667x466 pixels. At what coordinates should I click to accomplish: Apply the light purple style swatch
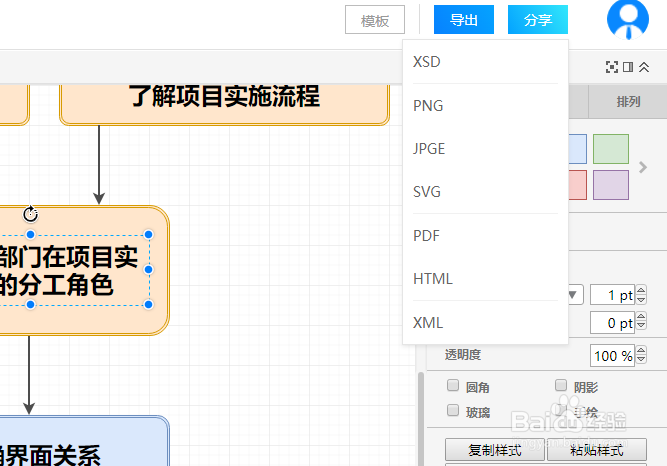pyautogui.click(x=611, y=185)
